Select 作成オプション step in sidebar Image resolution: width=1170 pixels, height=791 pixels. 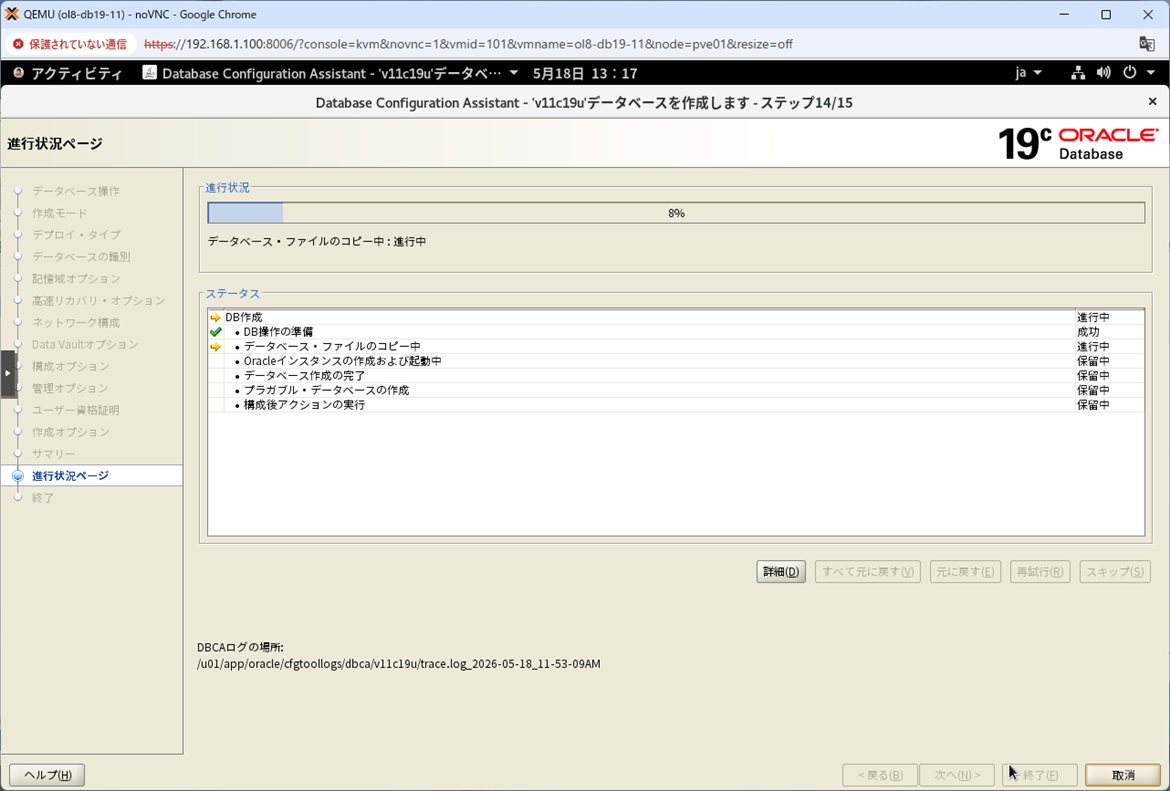pos(70,431)
